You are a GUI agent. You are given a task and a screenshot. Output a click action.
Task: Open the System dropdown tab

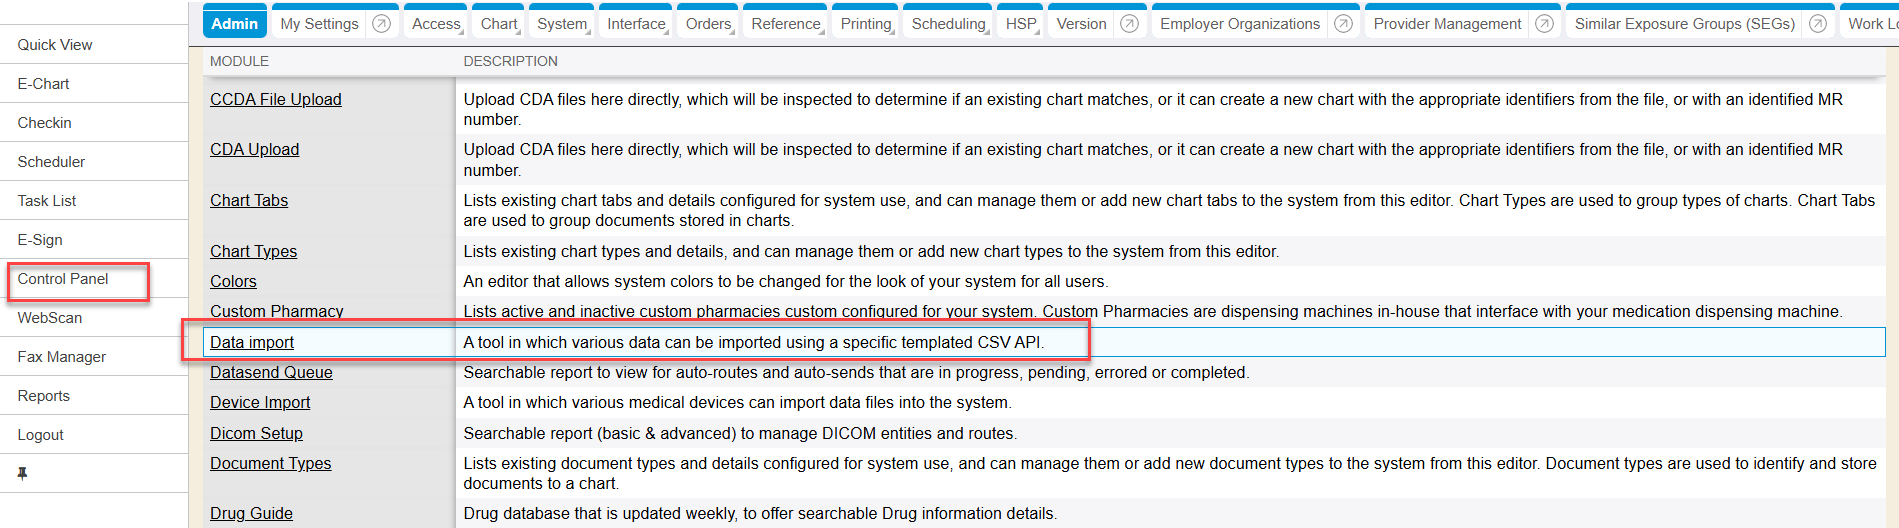coord(562,24)
